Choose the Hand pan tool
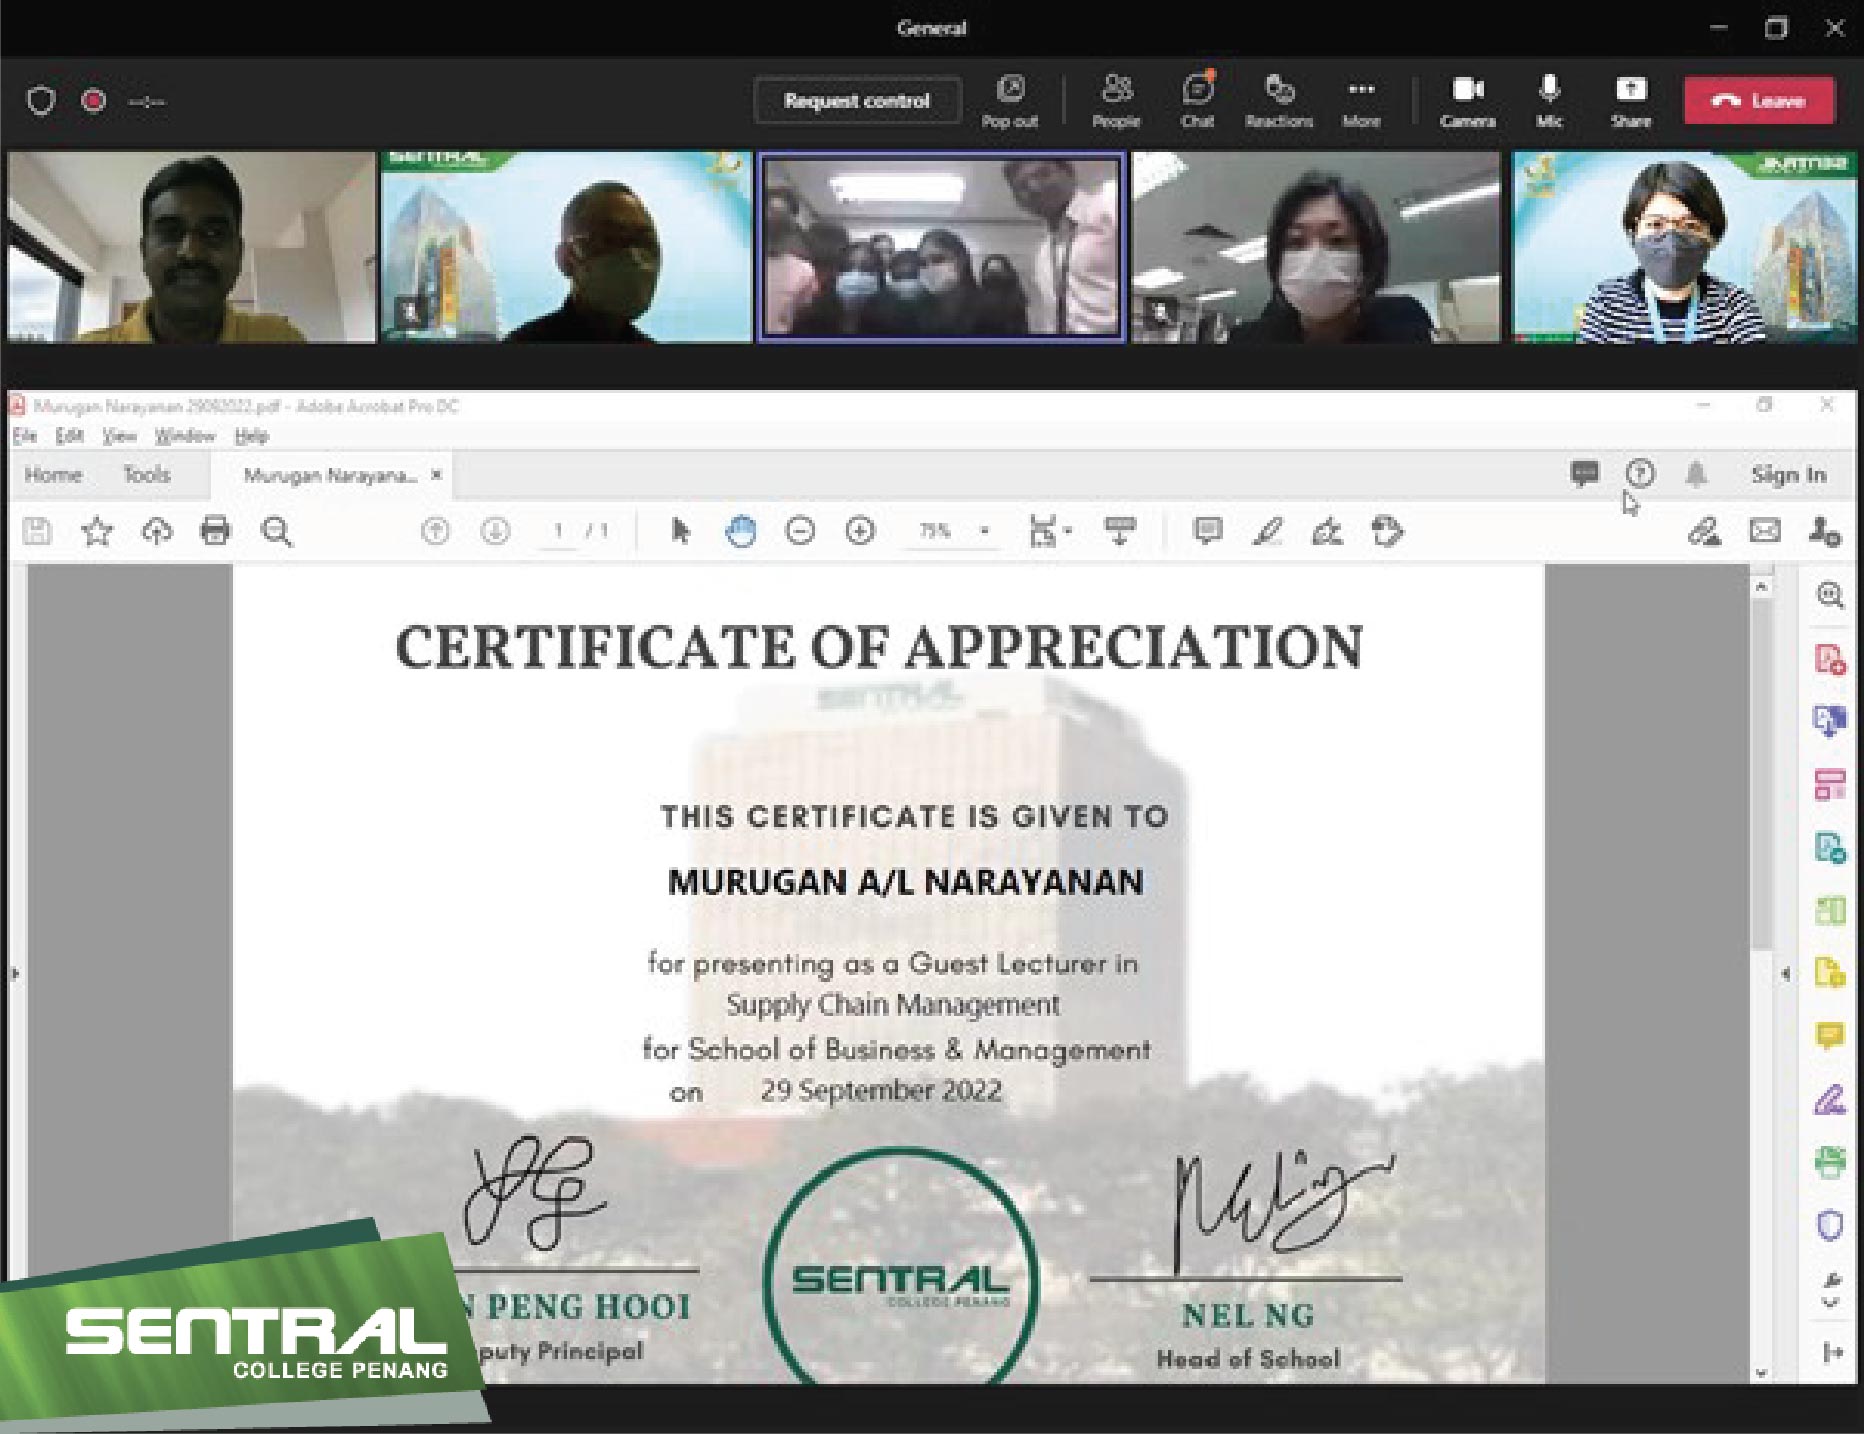This screenshot has width=1865, height=1434. pyautogui.click(x=740, y=531)
